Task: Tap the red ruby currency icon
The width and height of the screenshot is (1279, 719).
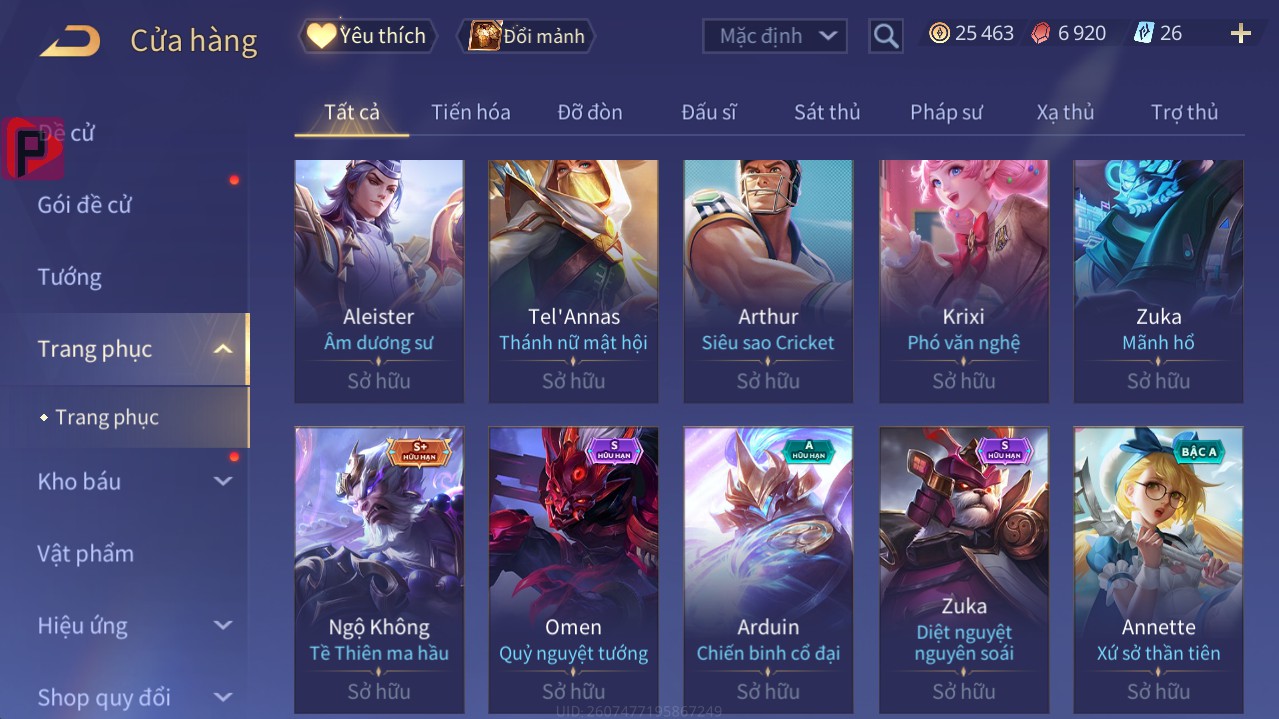Action: [1041, 33]
